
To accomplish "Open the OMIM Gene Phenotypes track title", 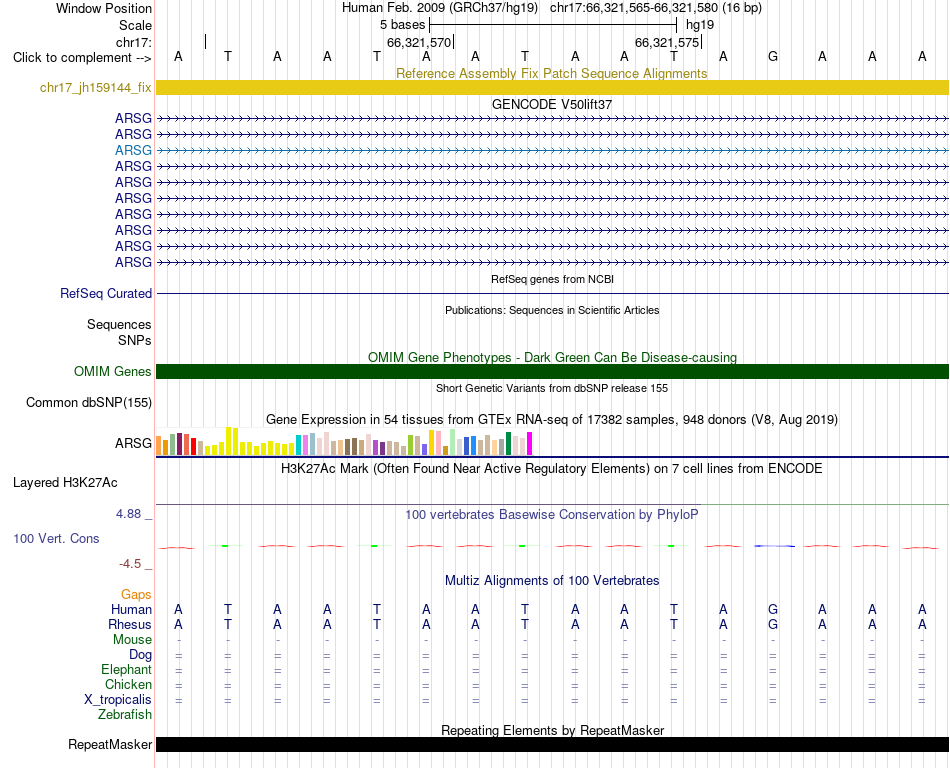I will point(552,357).
